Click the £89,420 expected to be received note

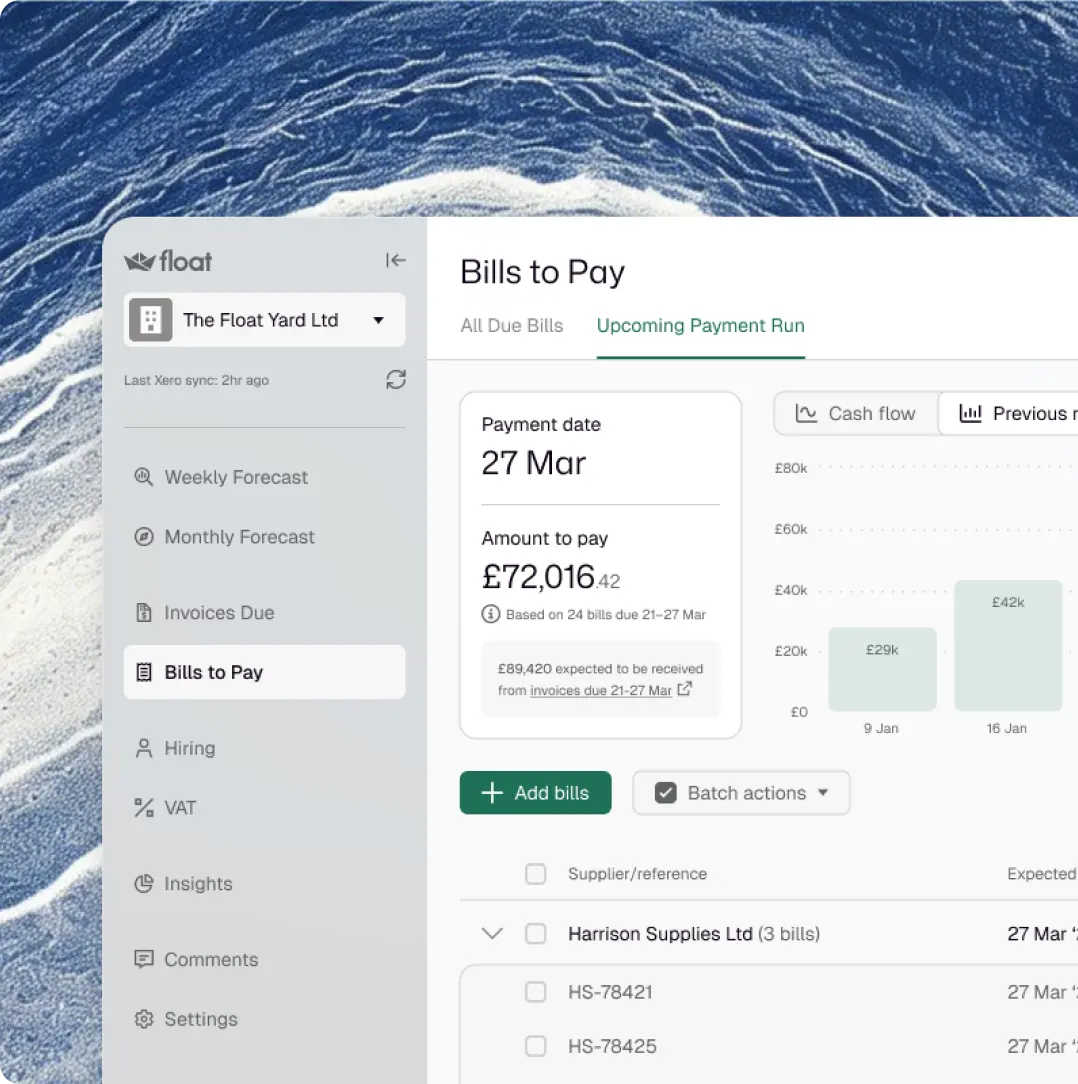pos(600,679)
